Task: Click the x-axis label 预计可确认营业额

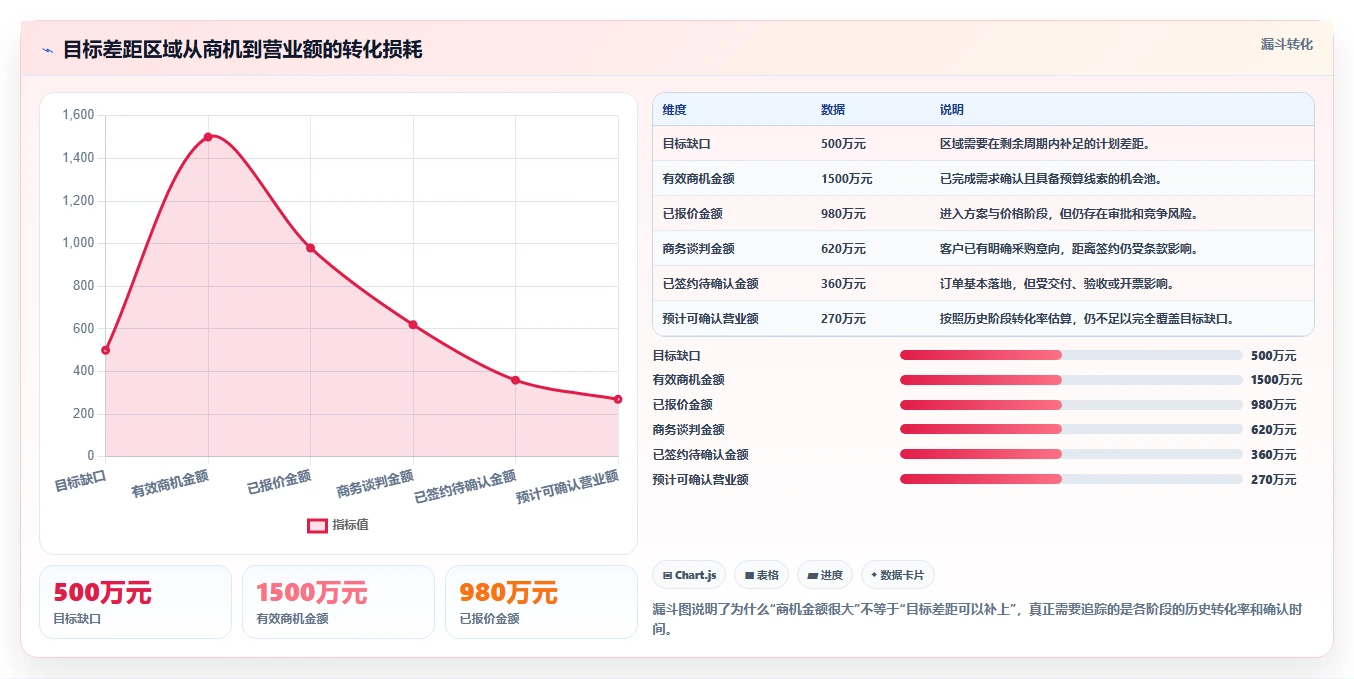Action: (567, 487)
